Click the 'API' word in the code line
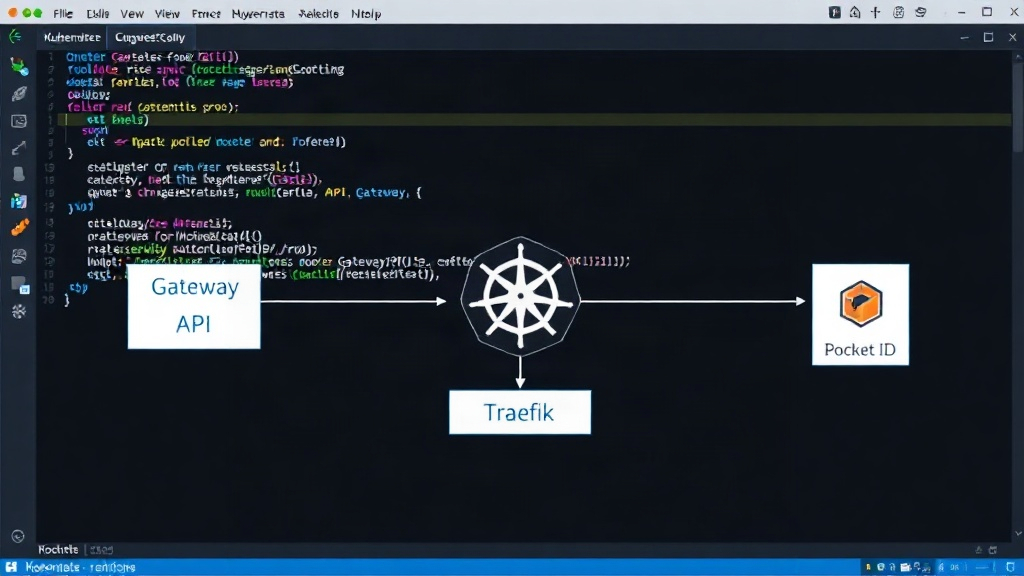The width and height of the screenshot is (1024, 576). 335,193
